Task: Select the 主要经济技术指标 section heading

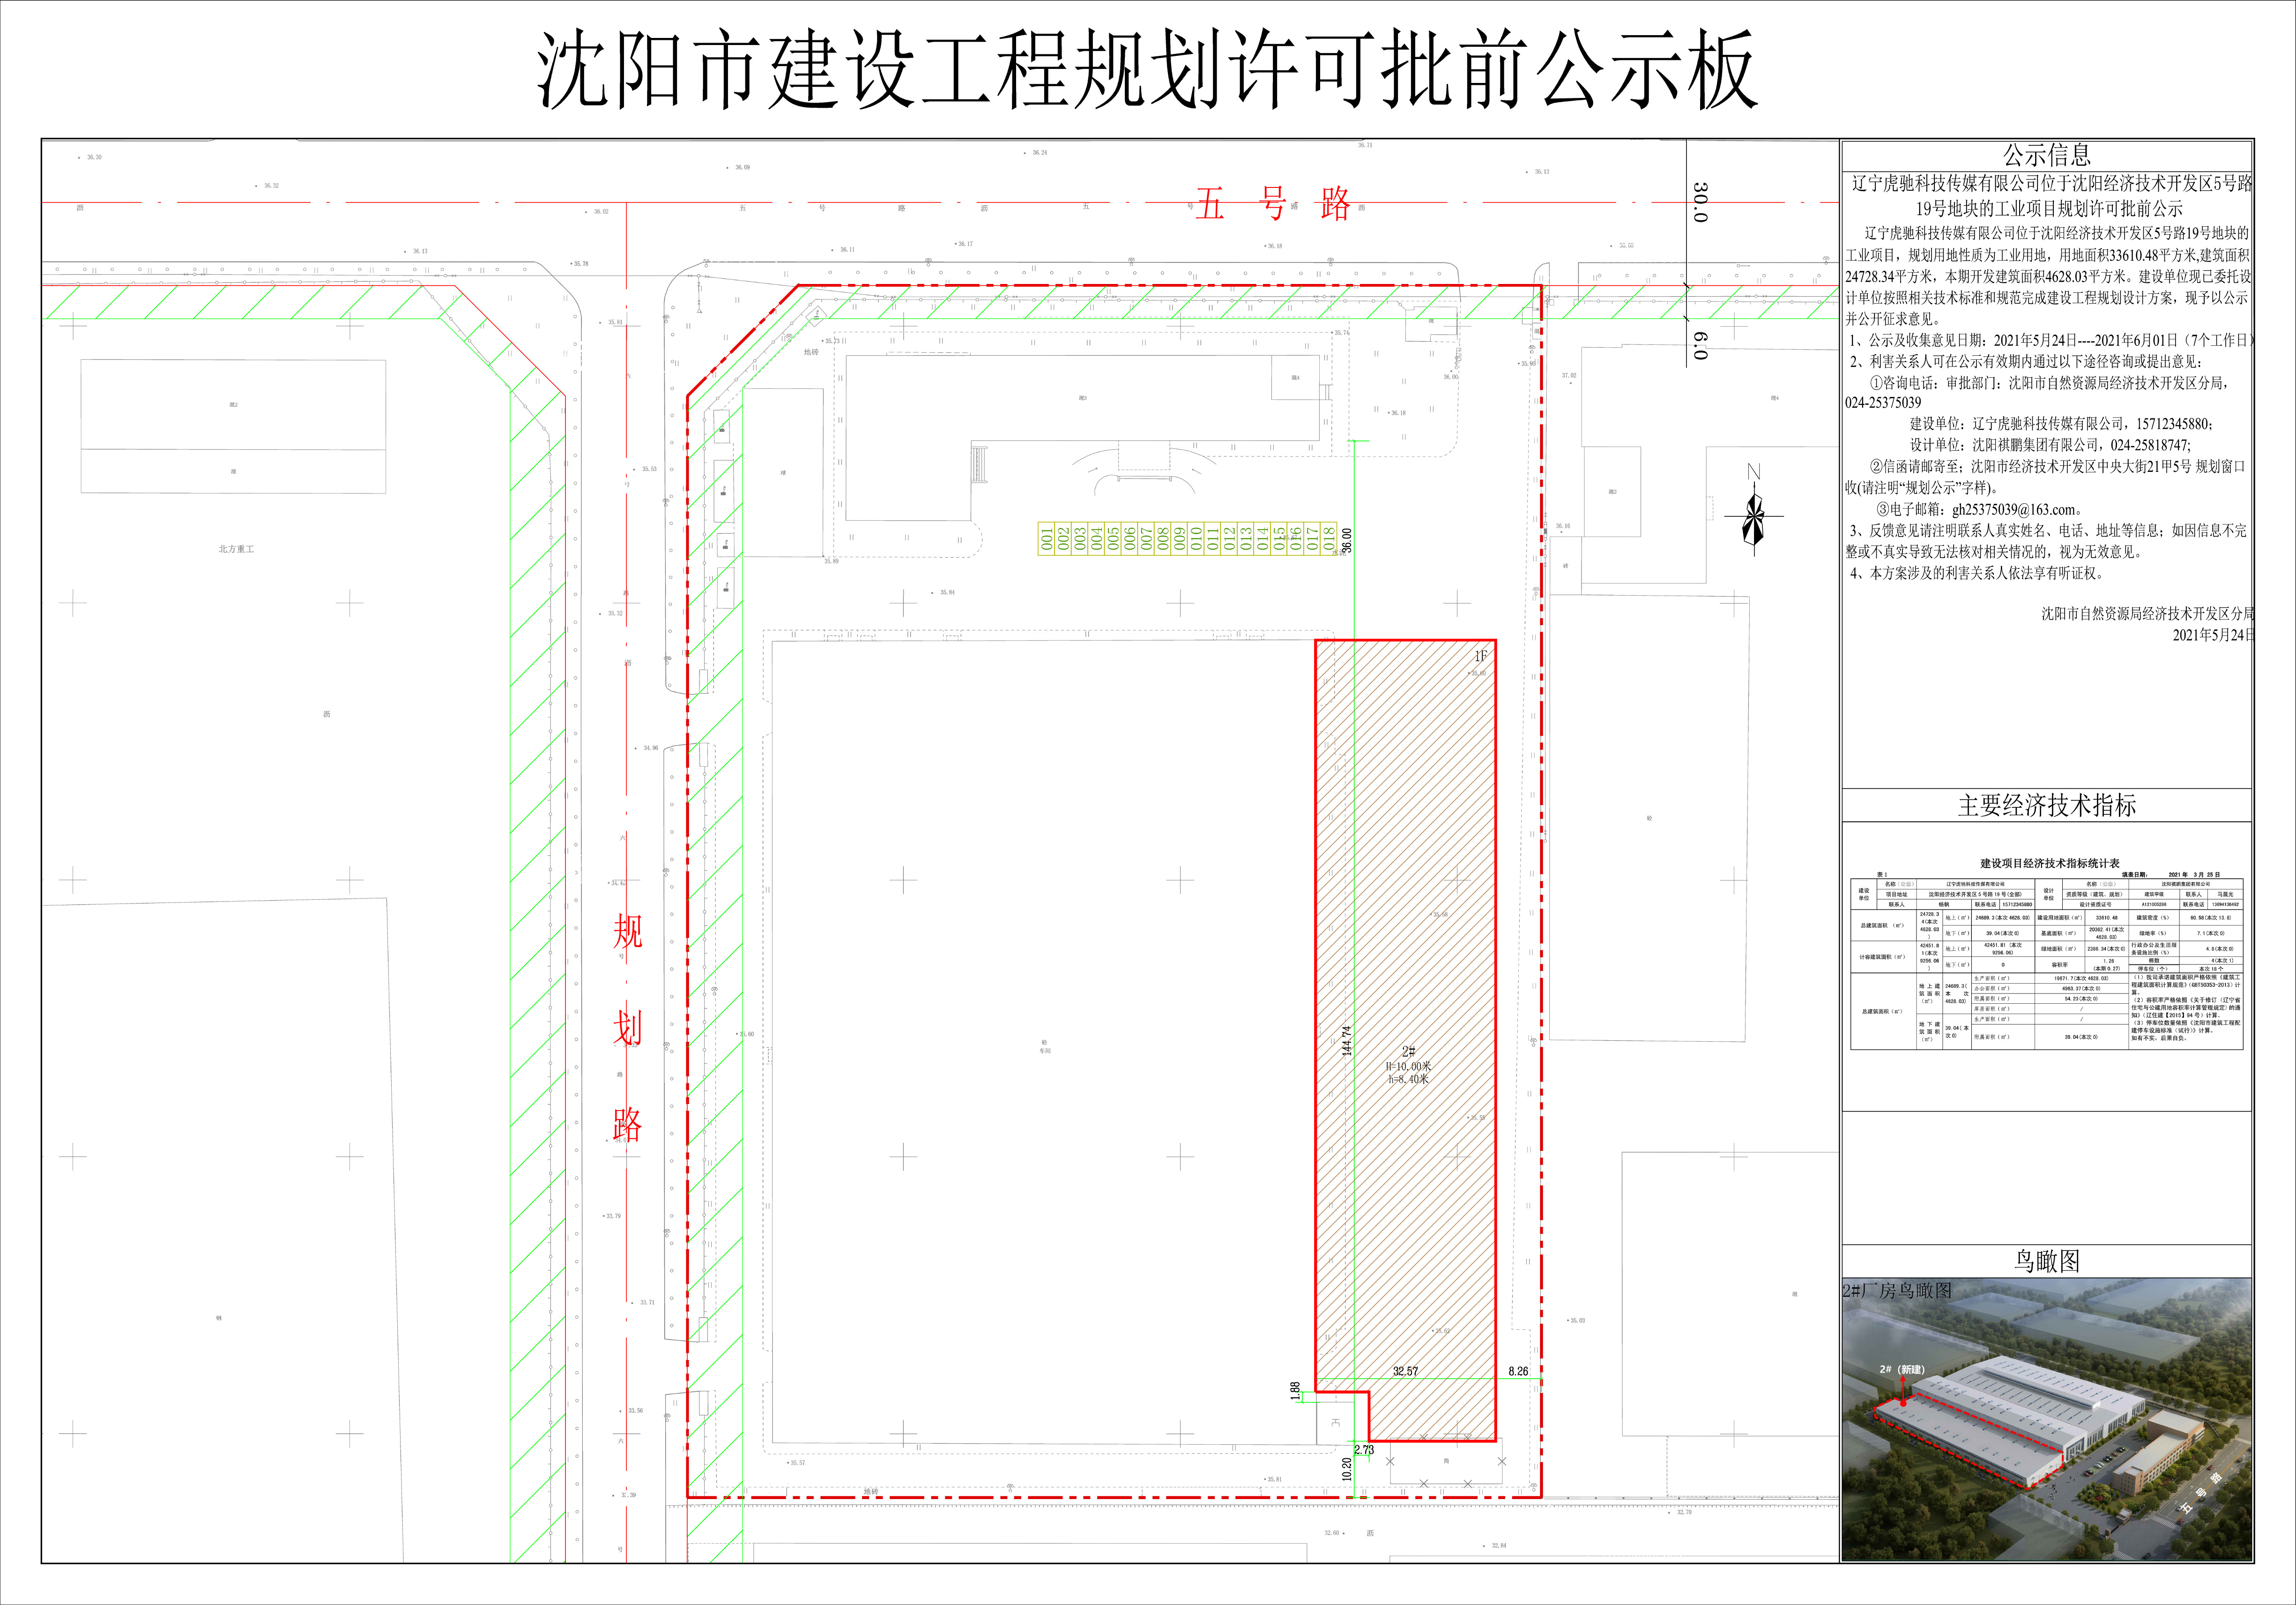Action: point(2046,805)
